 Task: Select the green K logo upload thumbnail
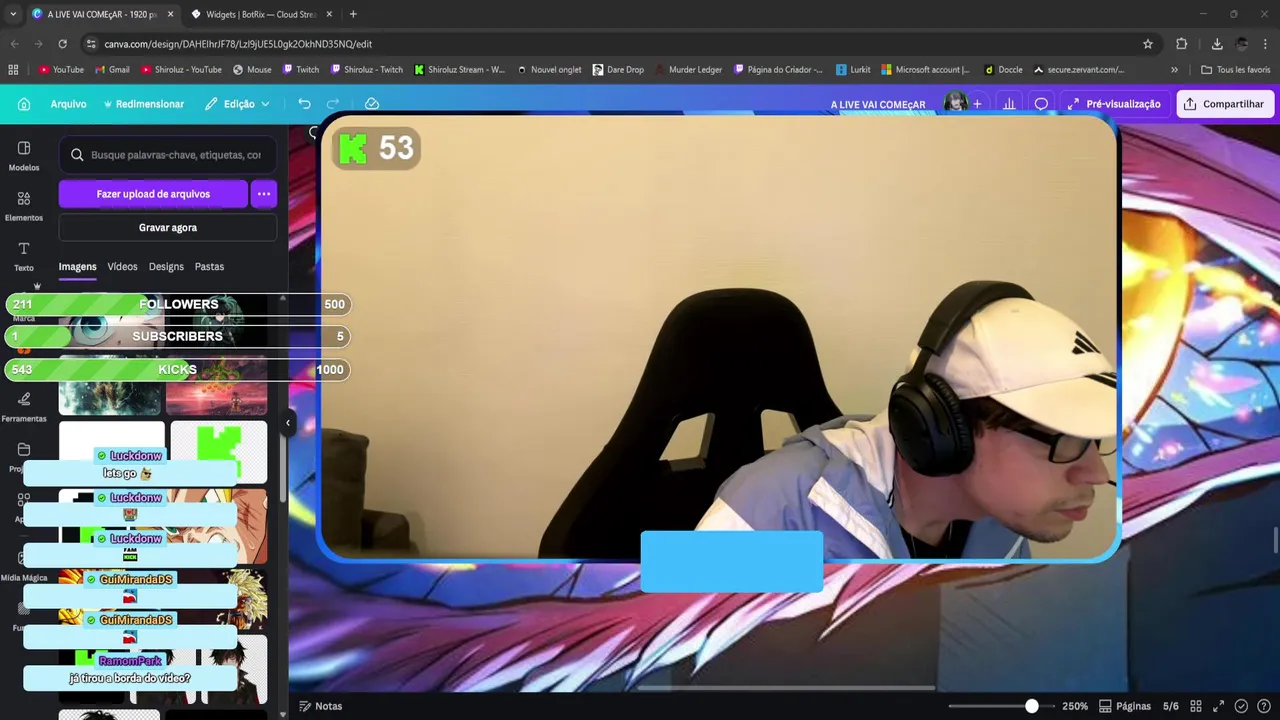pyautogui.click(x=219, y=450)
